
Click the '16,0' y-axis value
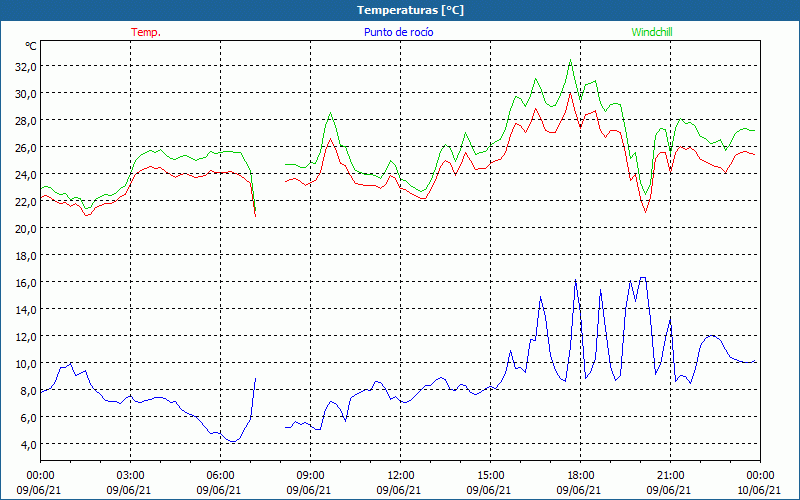(x=26, y=283)
